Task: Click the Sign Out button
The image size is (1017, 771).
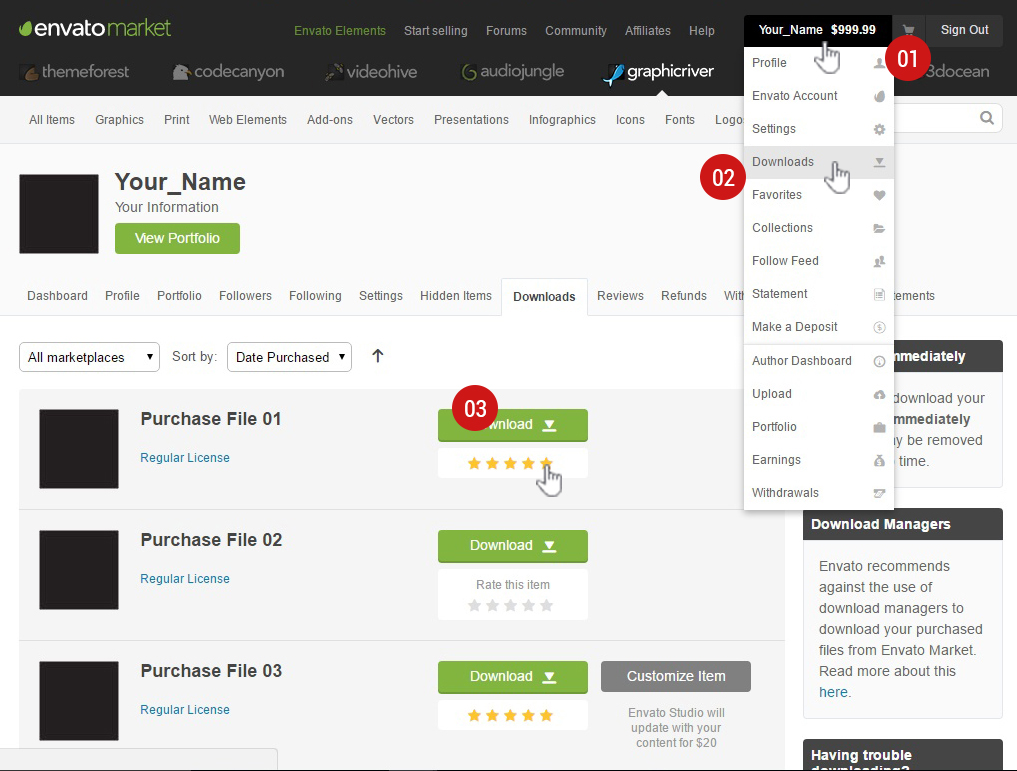Action: pos(964,30)
